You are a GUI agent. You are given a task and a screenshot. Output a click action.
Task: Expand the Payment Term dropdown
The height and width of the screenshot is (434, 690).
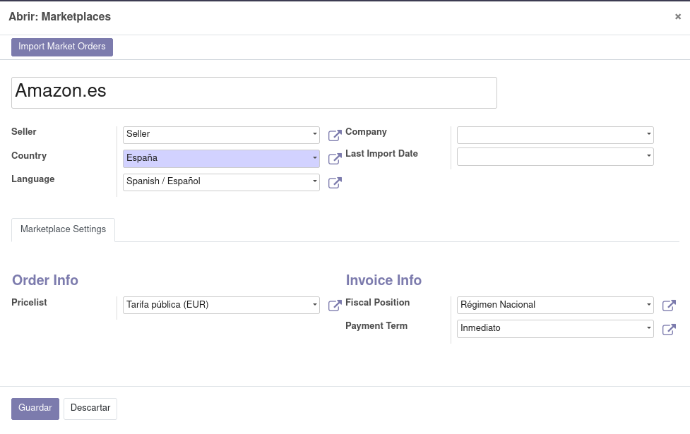(648, 328)
